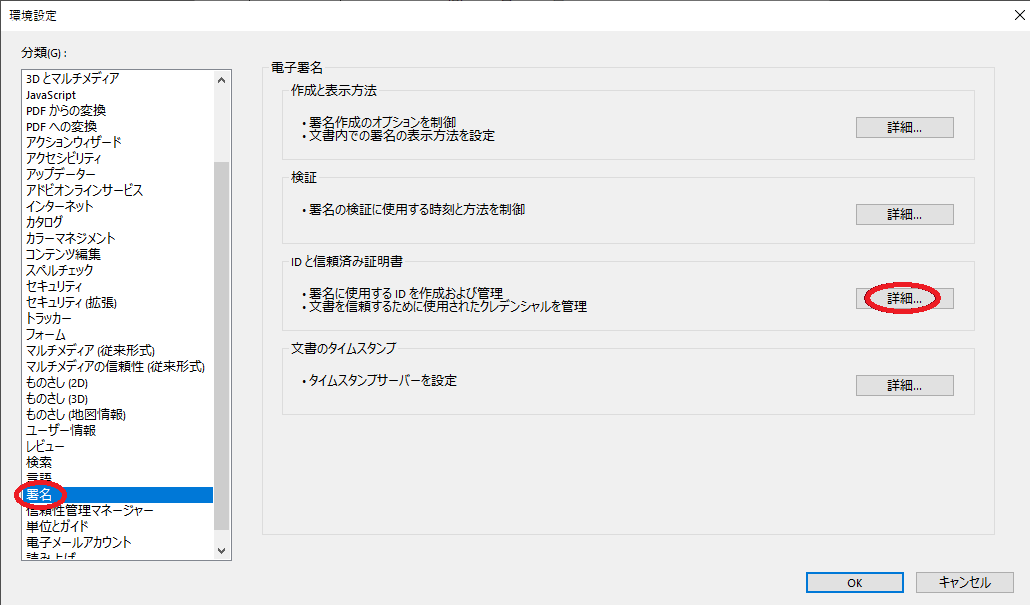Viewport: 1030px width, 605px height.
Task: Click 詳細 in IDと信頼済み証明書 section
Action: pos(904,298)
